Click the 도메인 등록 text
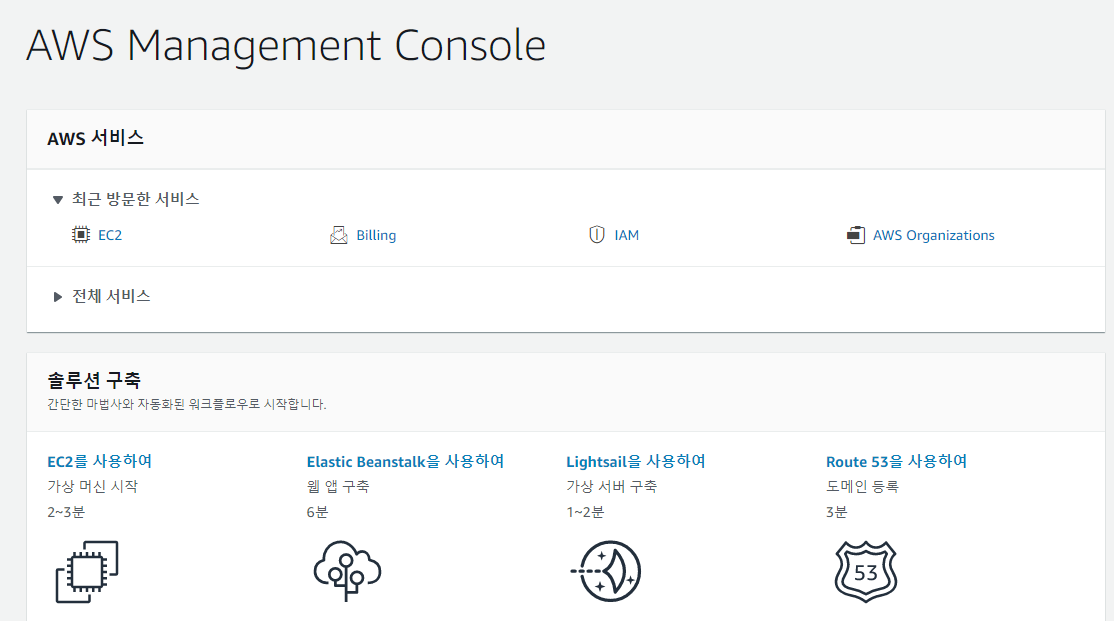Viewport: 1114px width, 621px height. [862, 487]
